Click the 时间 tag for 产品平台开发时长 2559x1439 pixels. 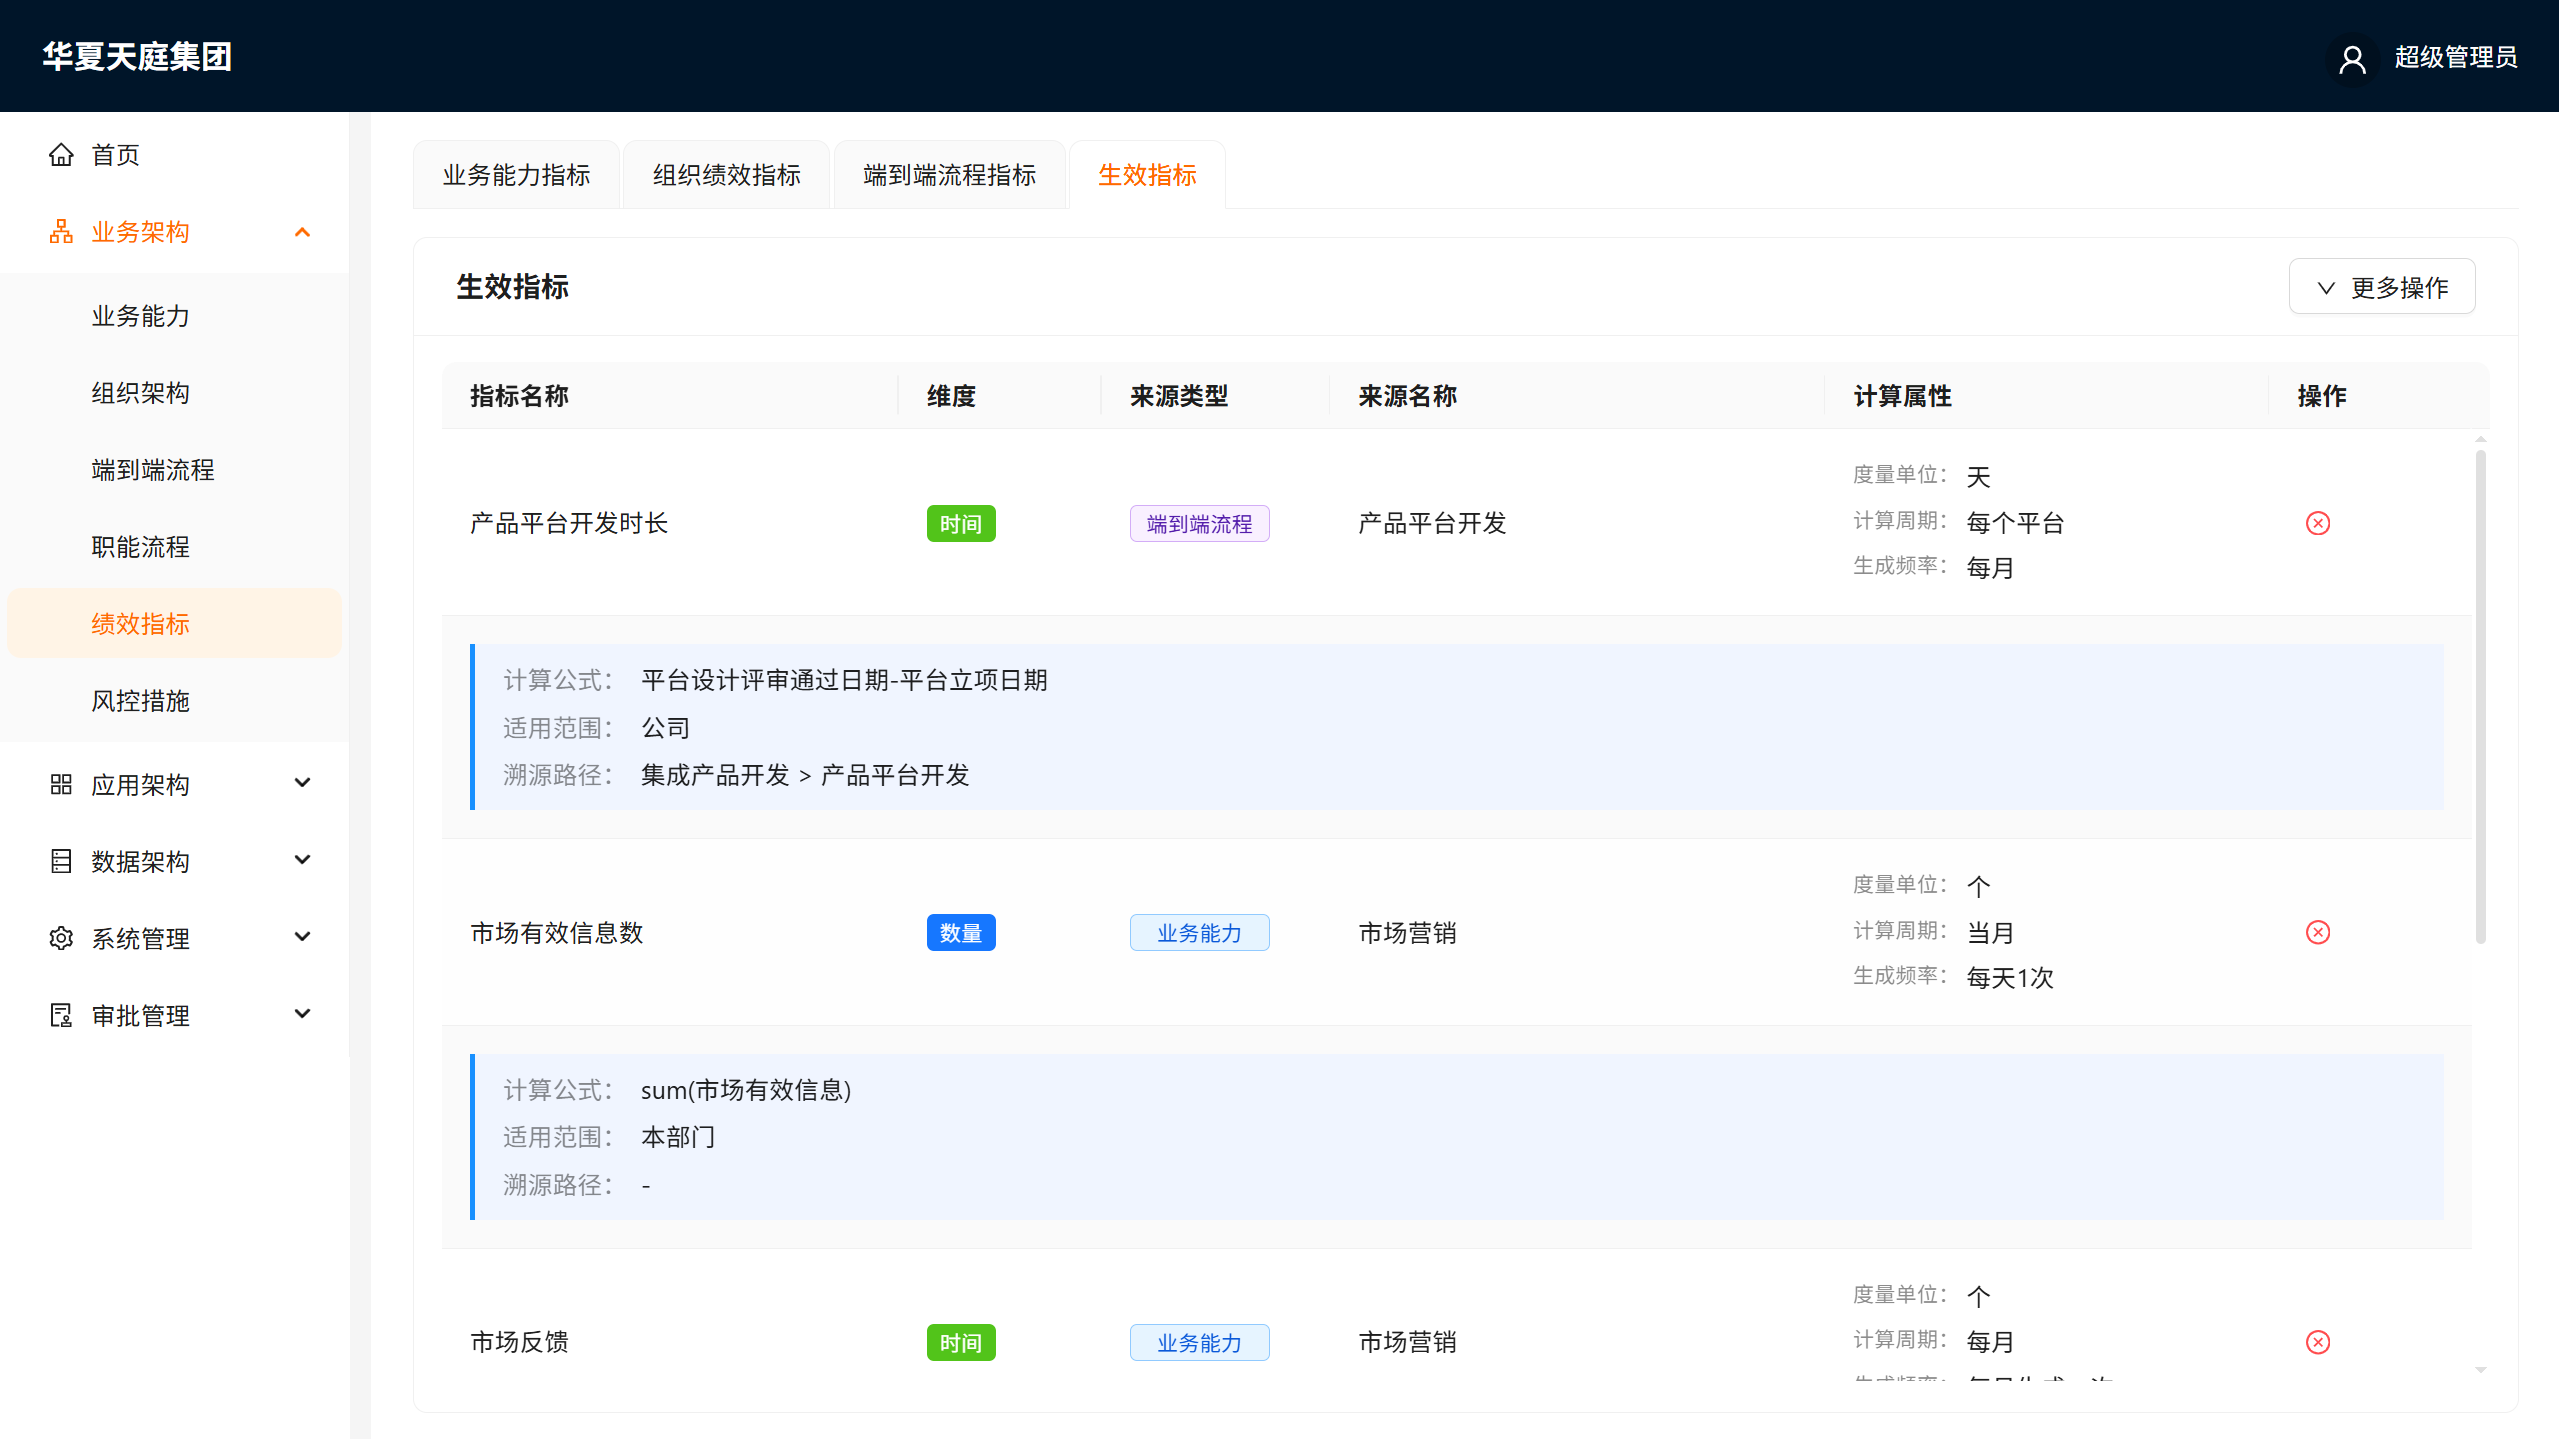pos(960,524)
